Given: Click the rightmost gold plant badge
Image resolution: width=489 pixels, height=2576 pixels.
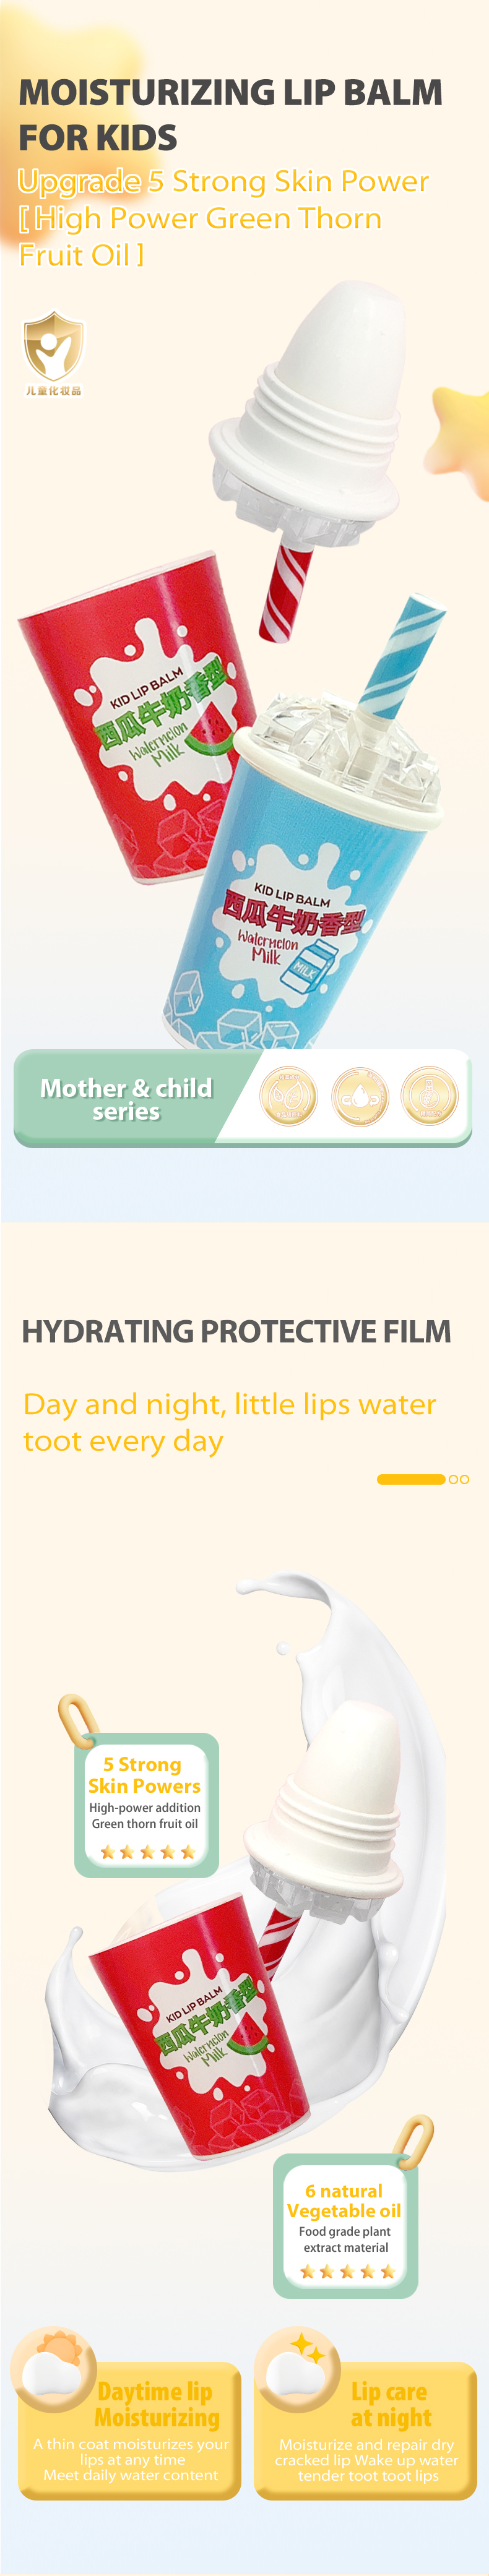Looking at the screenshot, I should (429, 1096).
